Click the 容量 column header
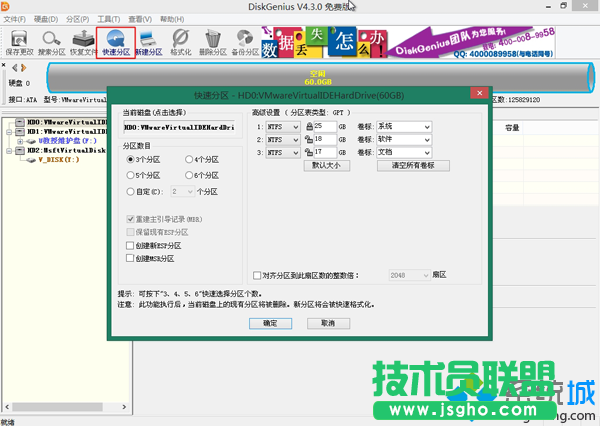 coord(512,128)
